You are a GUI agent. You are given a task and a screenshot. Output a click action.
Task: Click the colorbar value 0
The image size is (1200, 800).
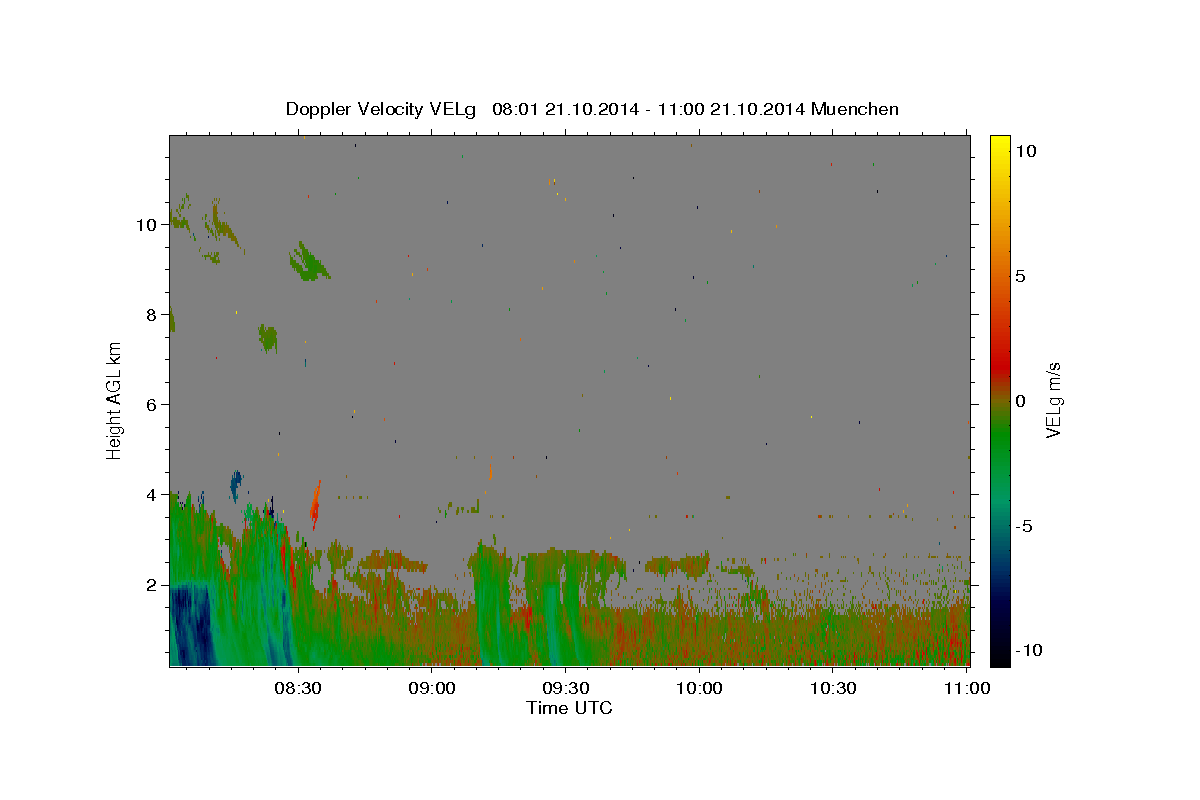[1020, 401]
